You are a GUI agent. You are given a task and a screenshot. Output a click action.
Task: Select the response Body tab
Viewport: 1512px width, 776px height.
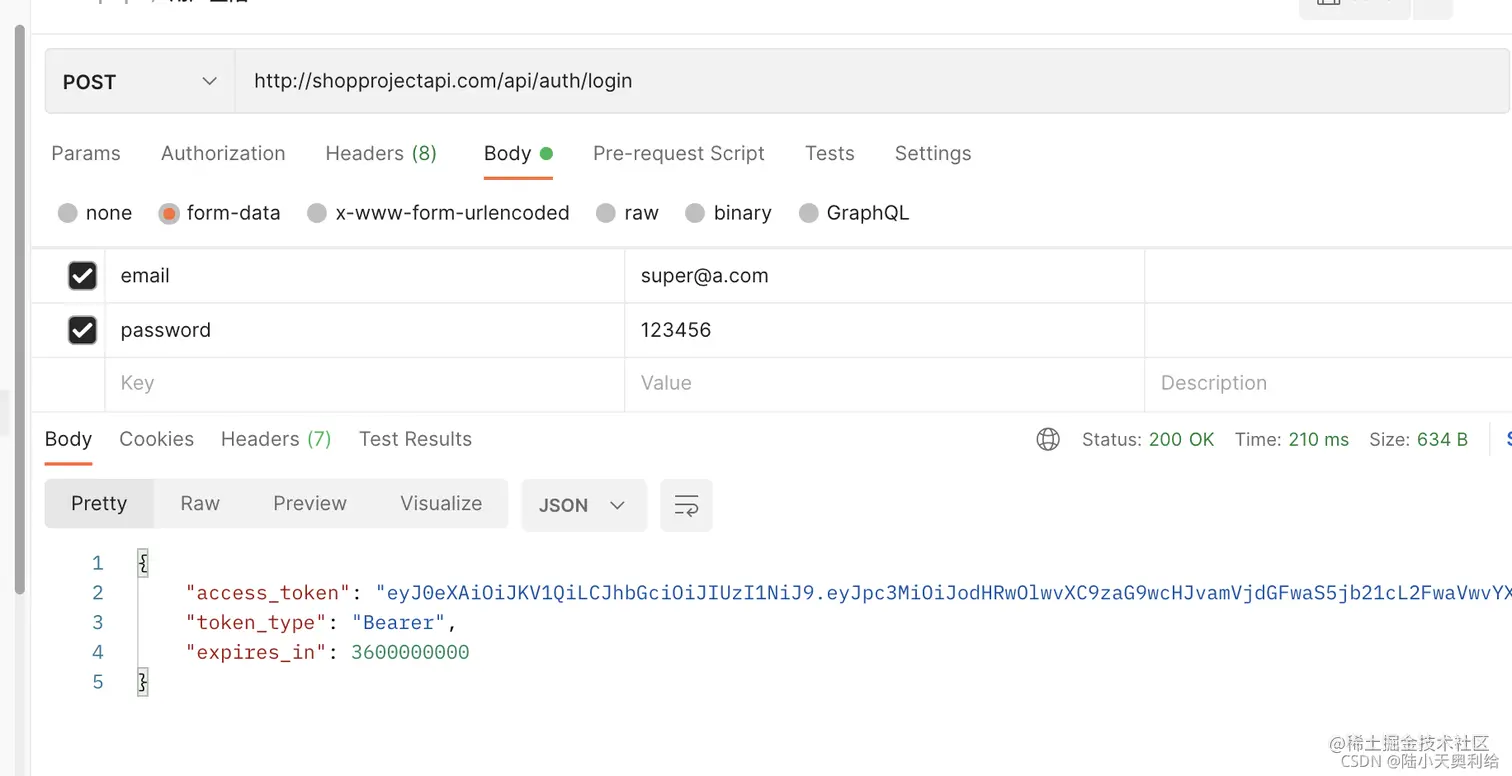pos(68,439)
